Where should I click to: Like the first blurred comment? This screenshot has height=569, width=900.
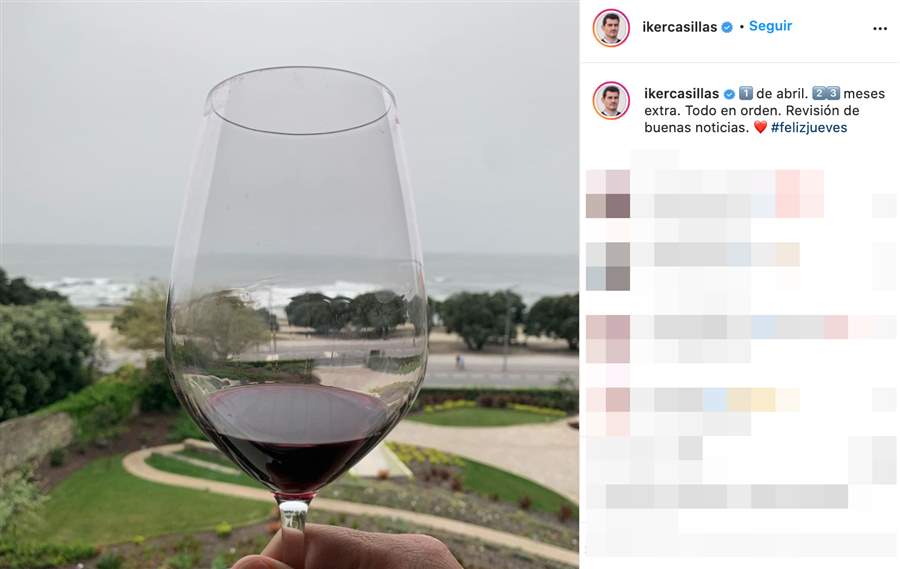[884, 206]
